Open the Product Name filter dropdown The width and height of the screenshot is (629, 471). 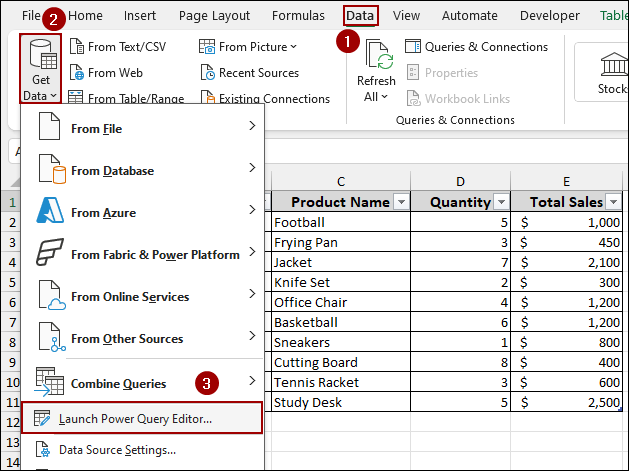tap(402, 202)
